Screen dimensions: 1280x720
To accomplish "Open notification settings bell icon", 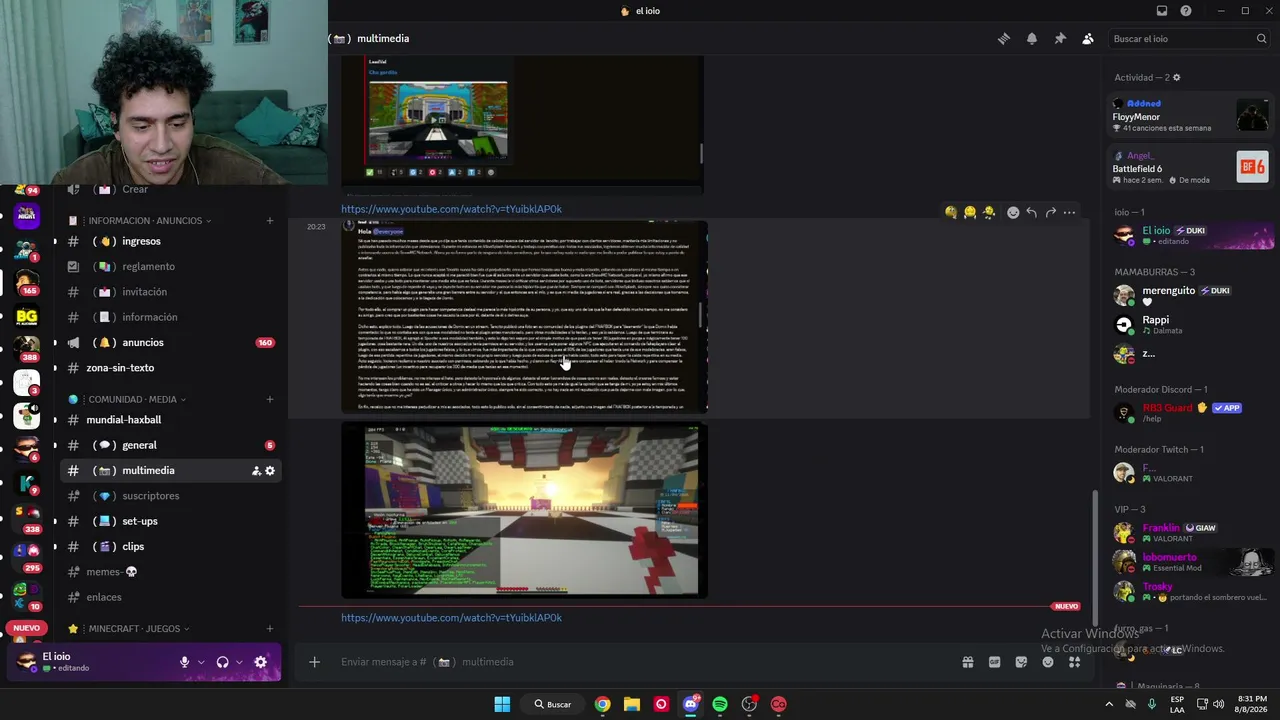I will coord(1032,39).
